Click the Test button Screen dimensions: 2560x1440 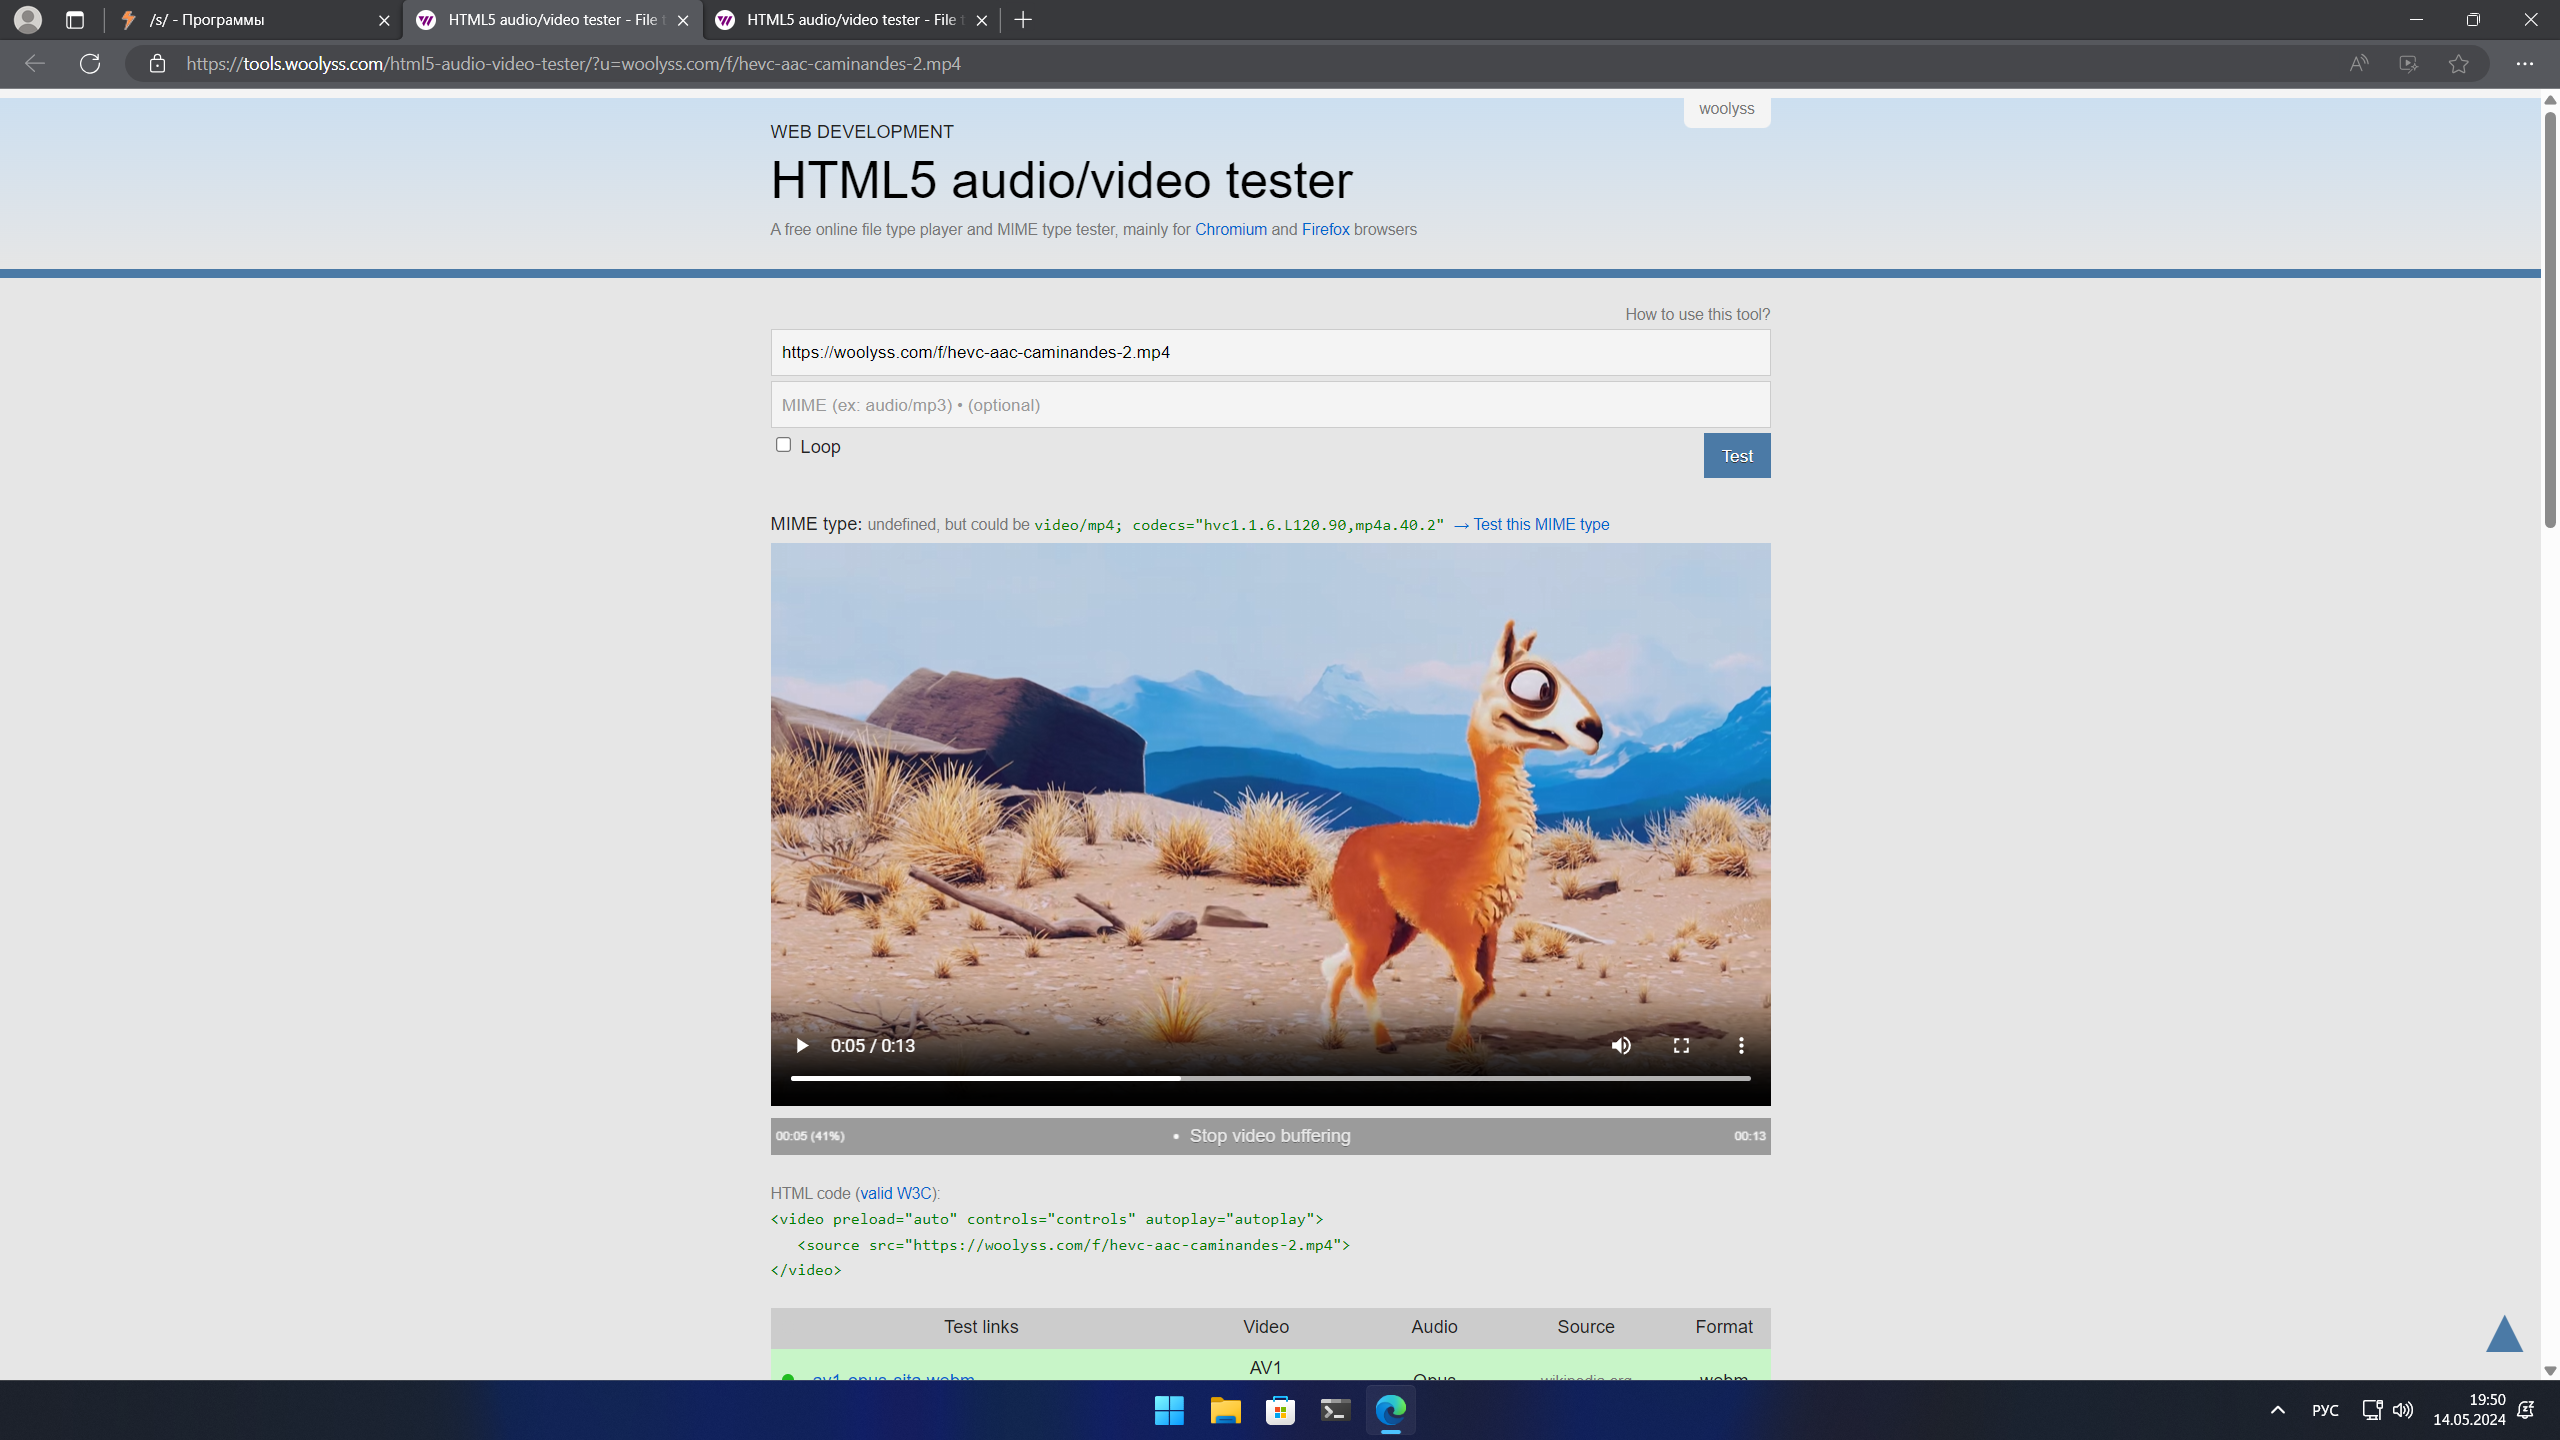click(1737, 456)
